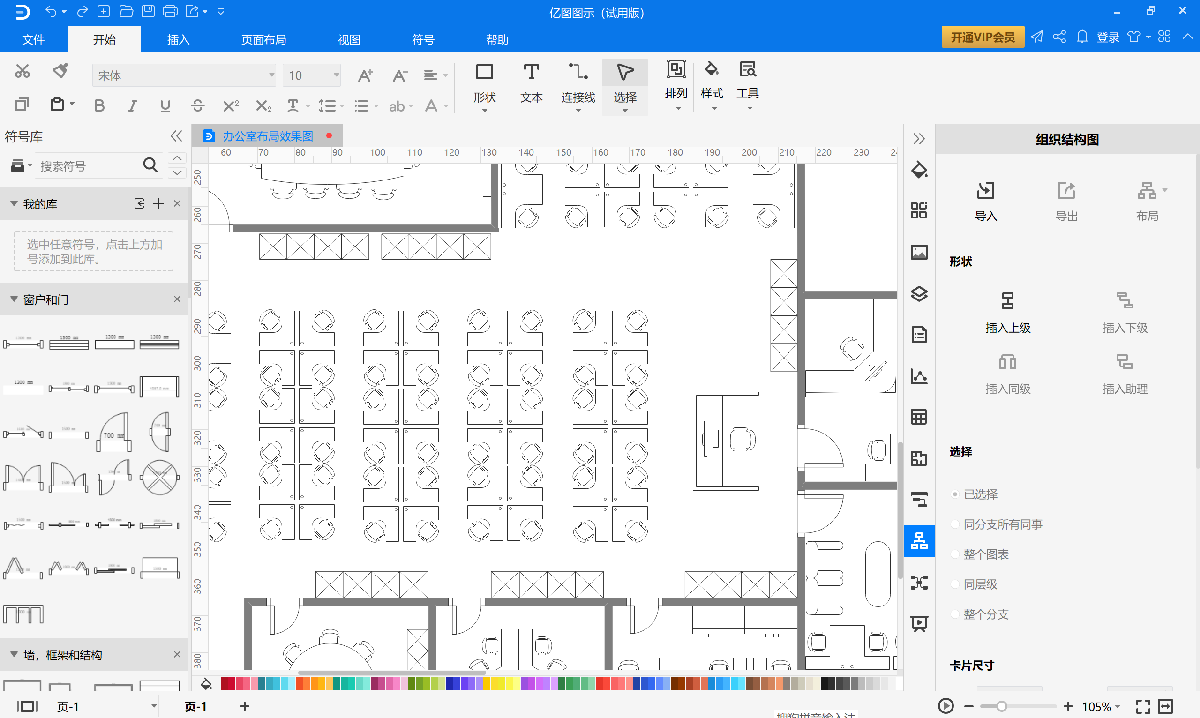Toggle page list icon in status bar

tap(27, 706)
